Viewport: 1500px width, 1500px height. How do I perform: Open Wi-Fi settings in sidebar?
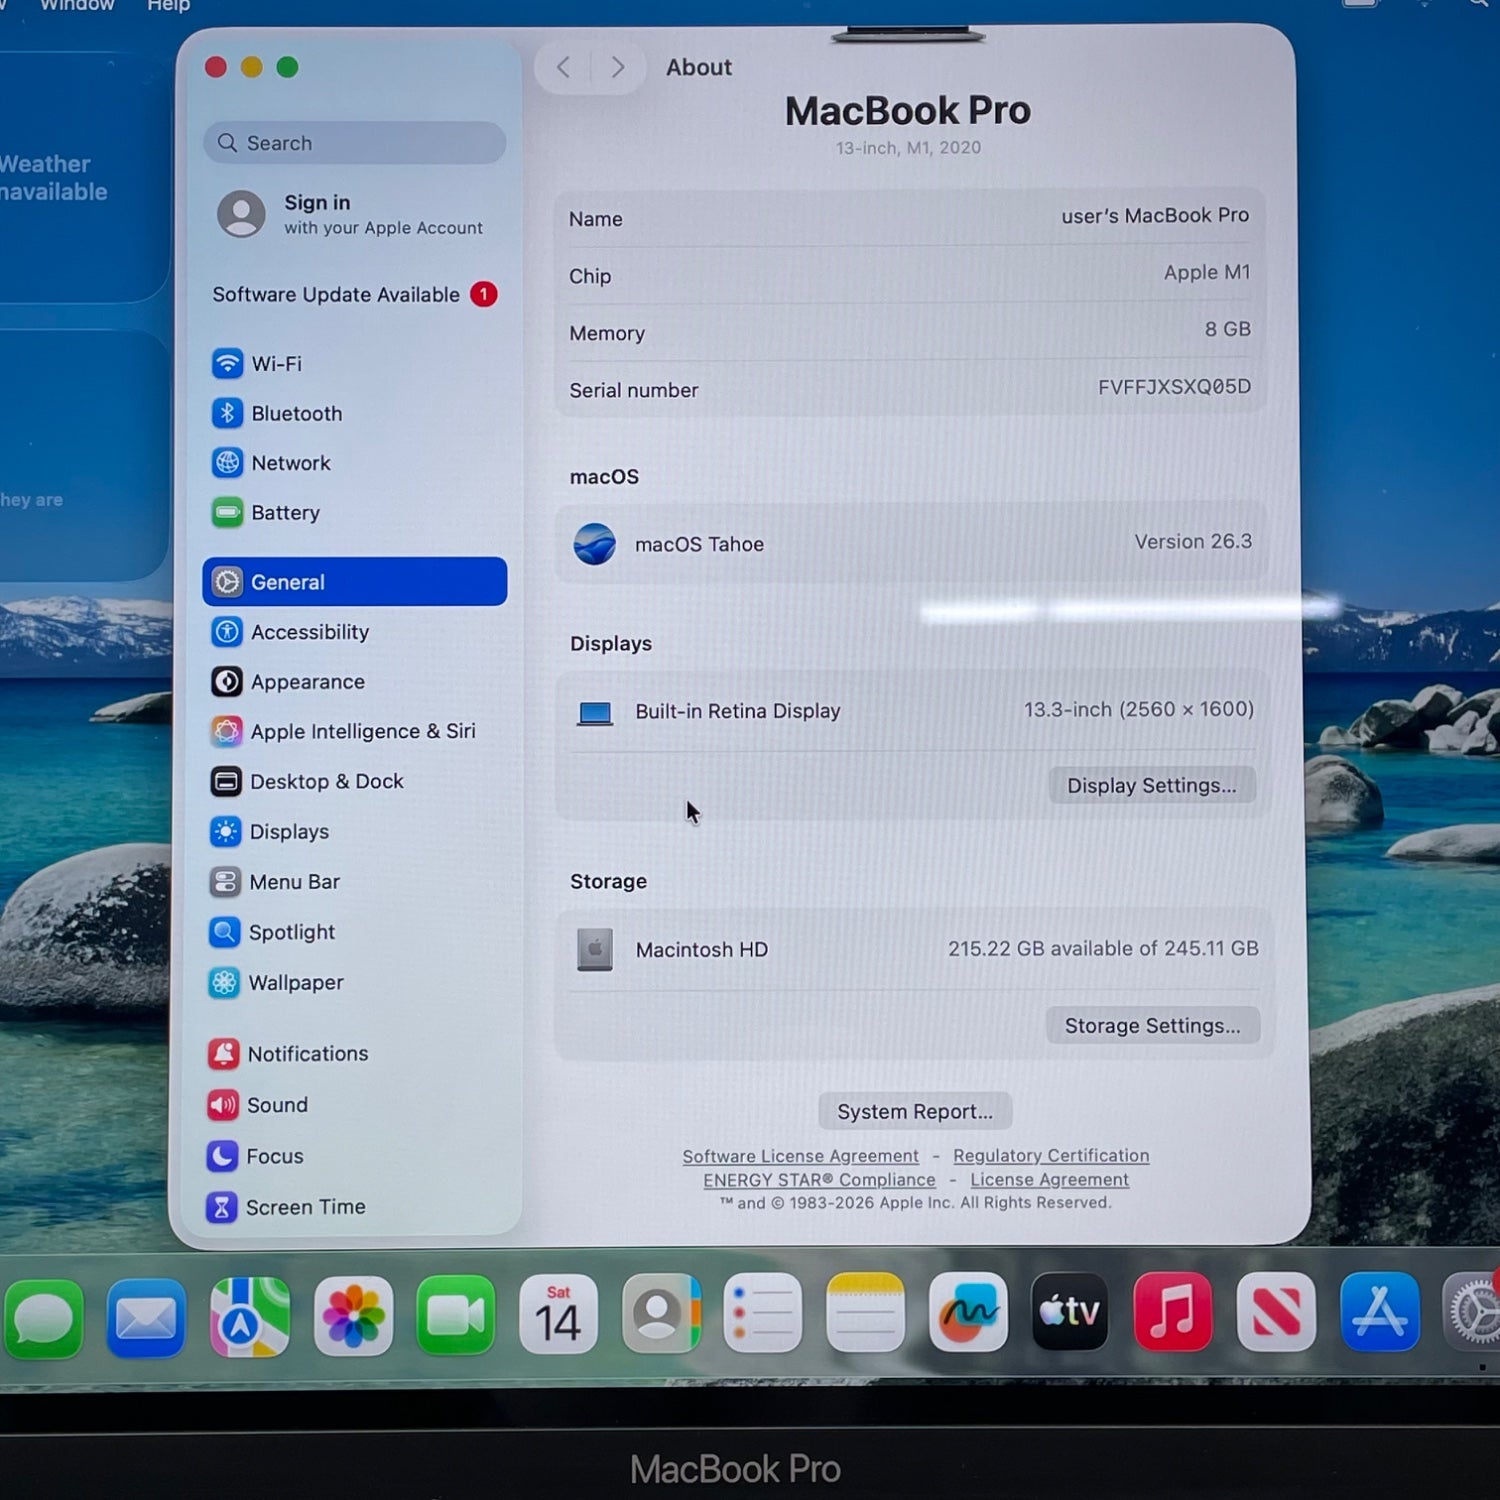point(275,364)
